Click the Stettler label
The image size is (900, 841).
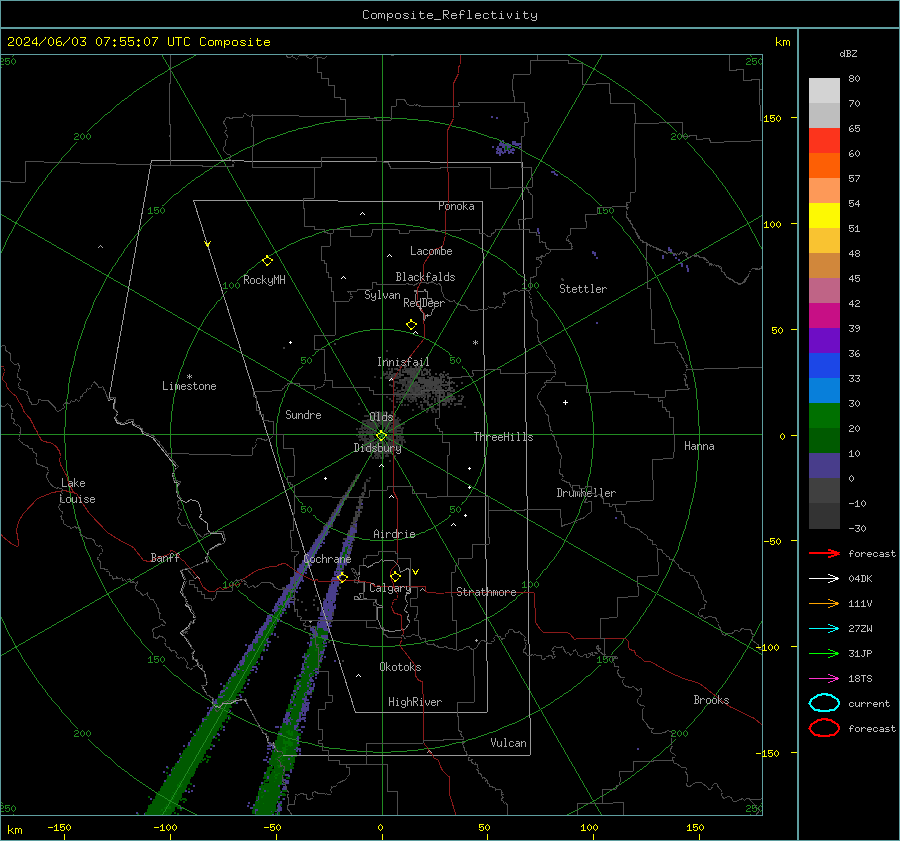[583, 289]
